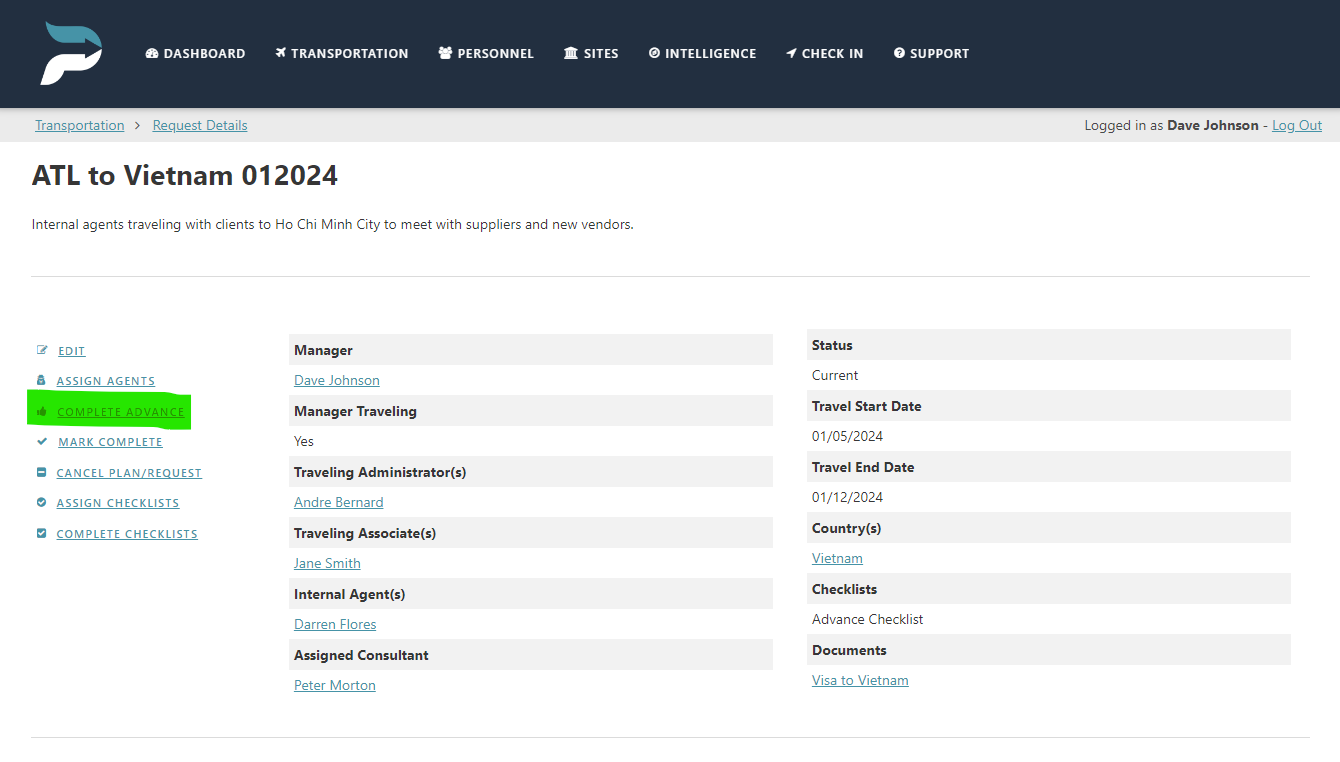This screenshot has width=1340, height=762.
Task: Click the Personnel people icon
Action: [x=444, y=53]
